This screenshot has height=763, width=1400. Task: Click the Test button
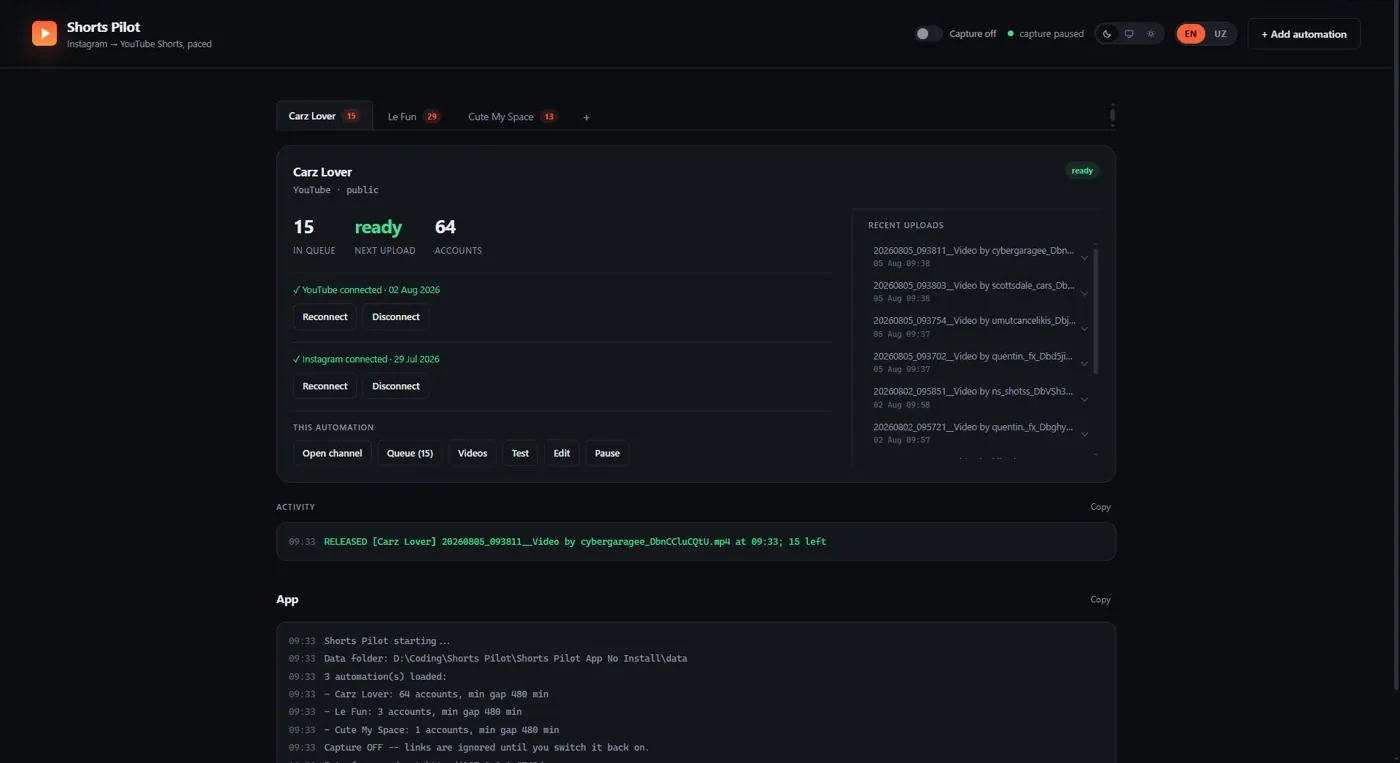click(520, 453)
